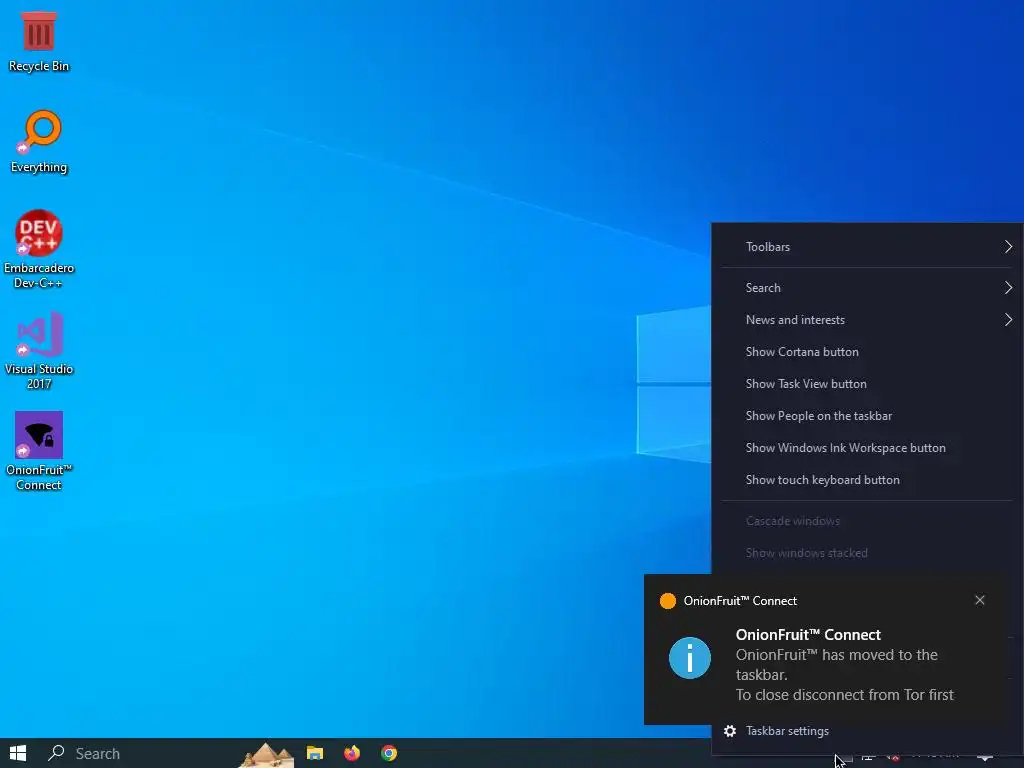
Task: Expand the News and interests submenu arrow
Action: [1008, 320]
